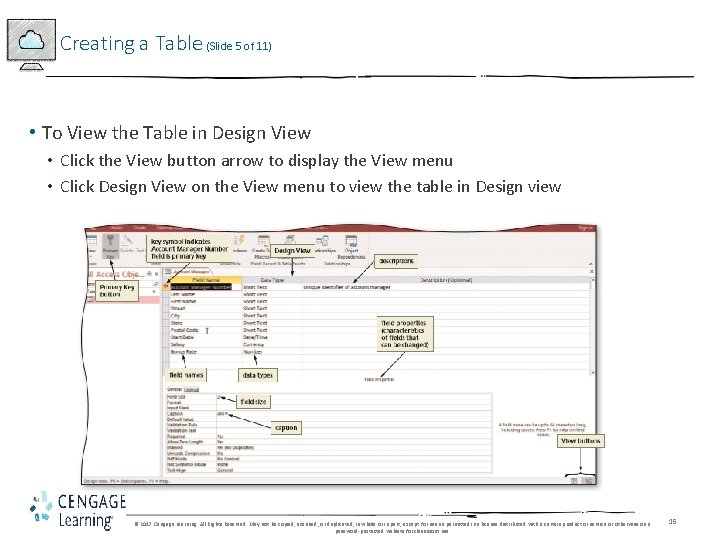Switch to Design View via status bar icon
Viewport: 720px width, 540px height.
point(589,481)
